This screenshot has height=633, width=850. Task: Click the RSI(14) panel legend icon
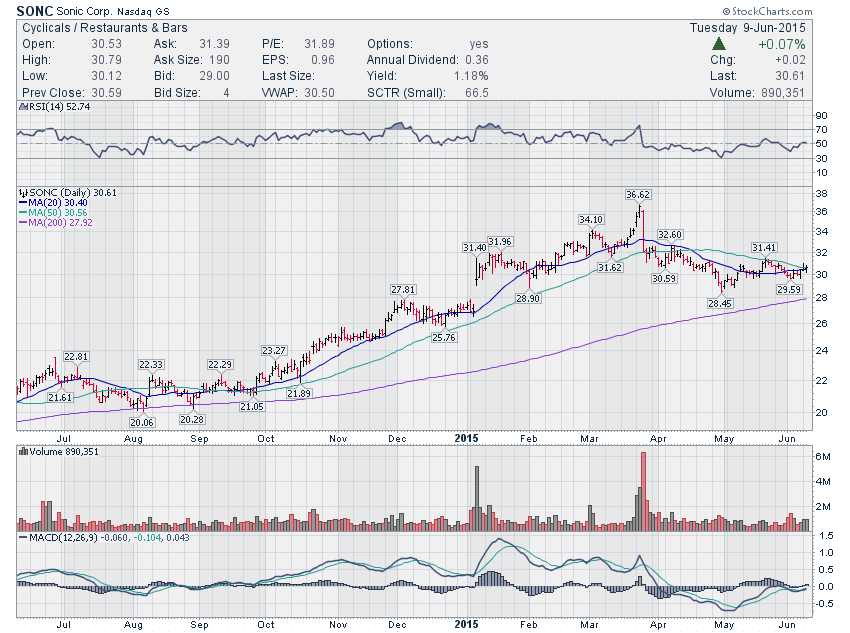(23, 107)
